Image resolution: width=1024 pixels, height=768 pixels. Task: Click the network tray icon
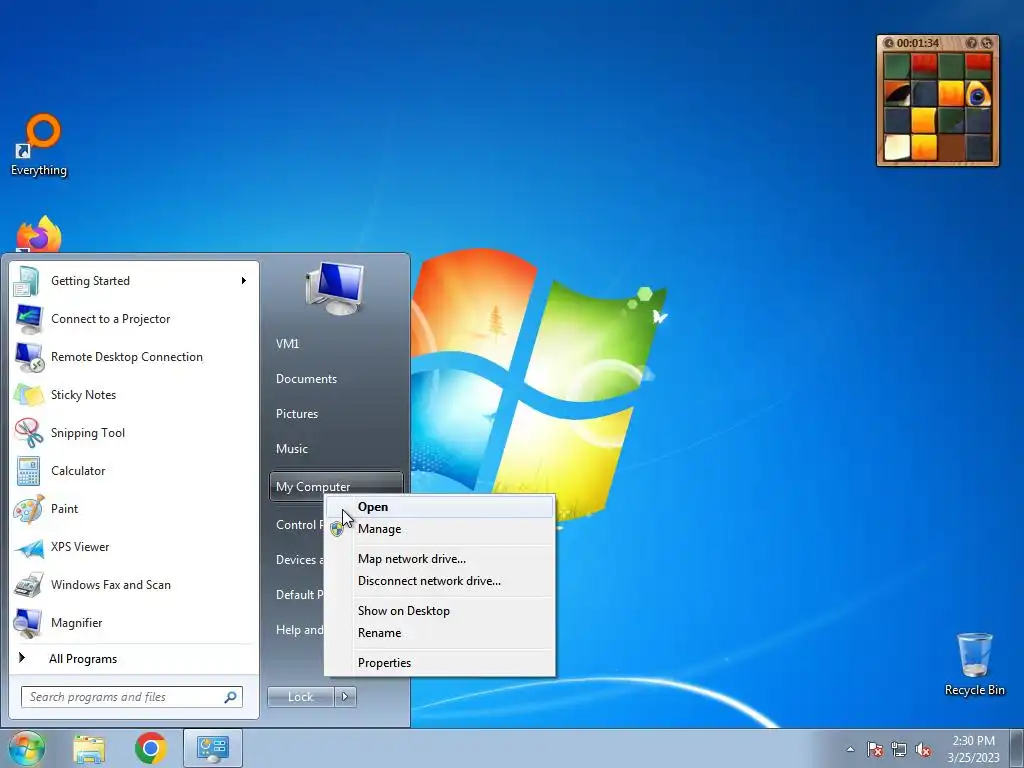(x=899, y=749)
